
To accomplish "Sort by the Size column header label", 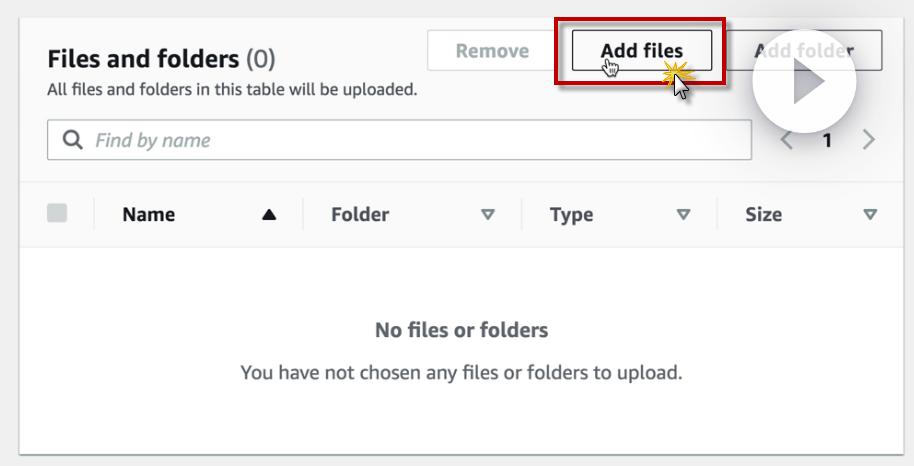I will tap(764, 215).
